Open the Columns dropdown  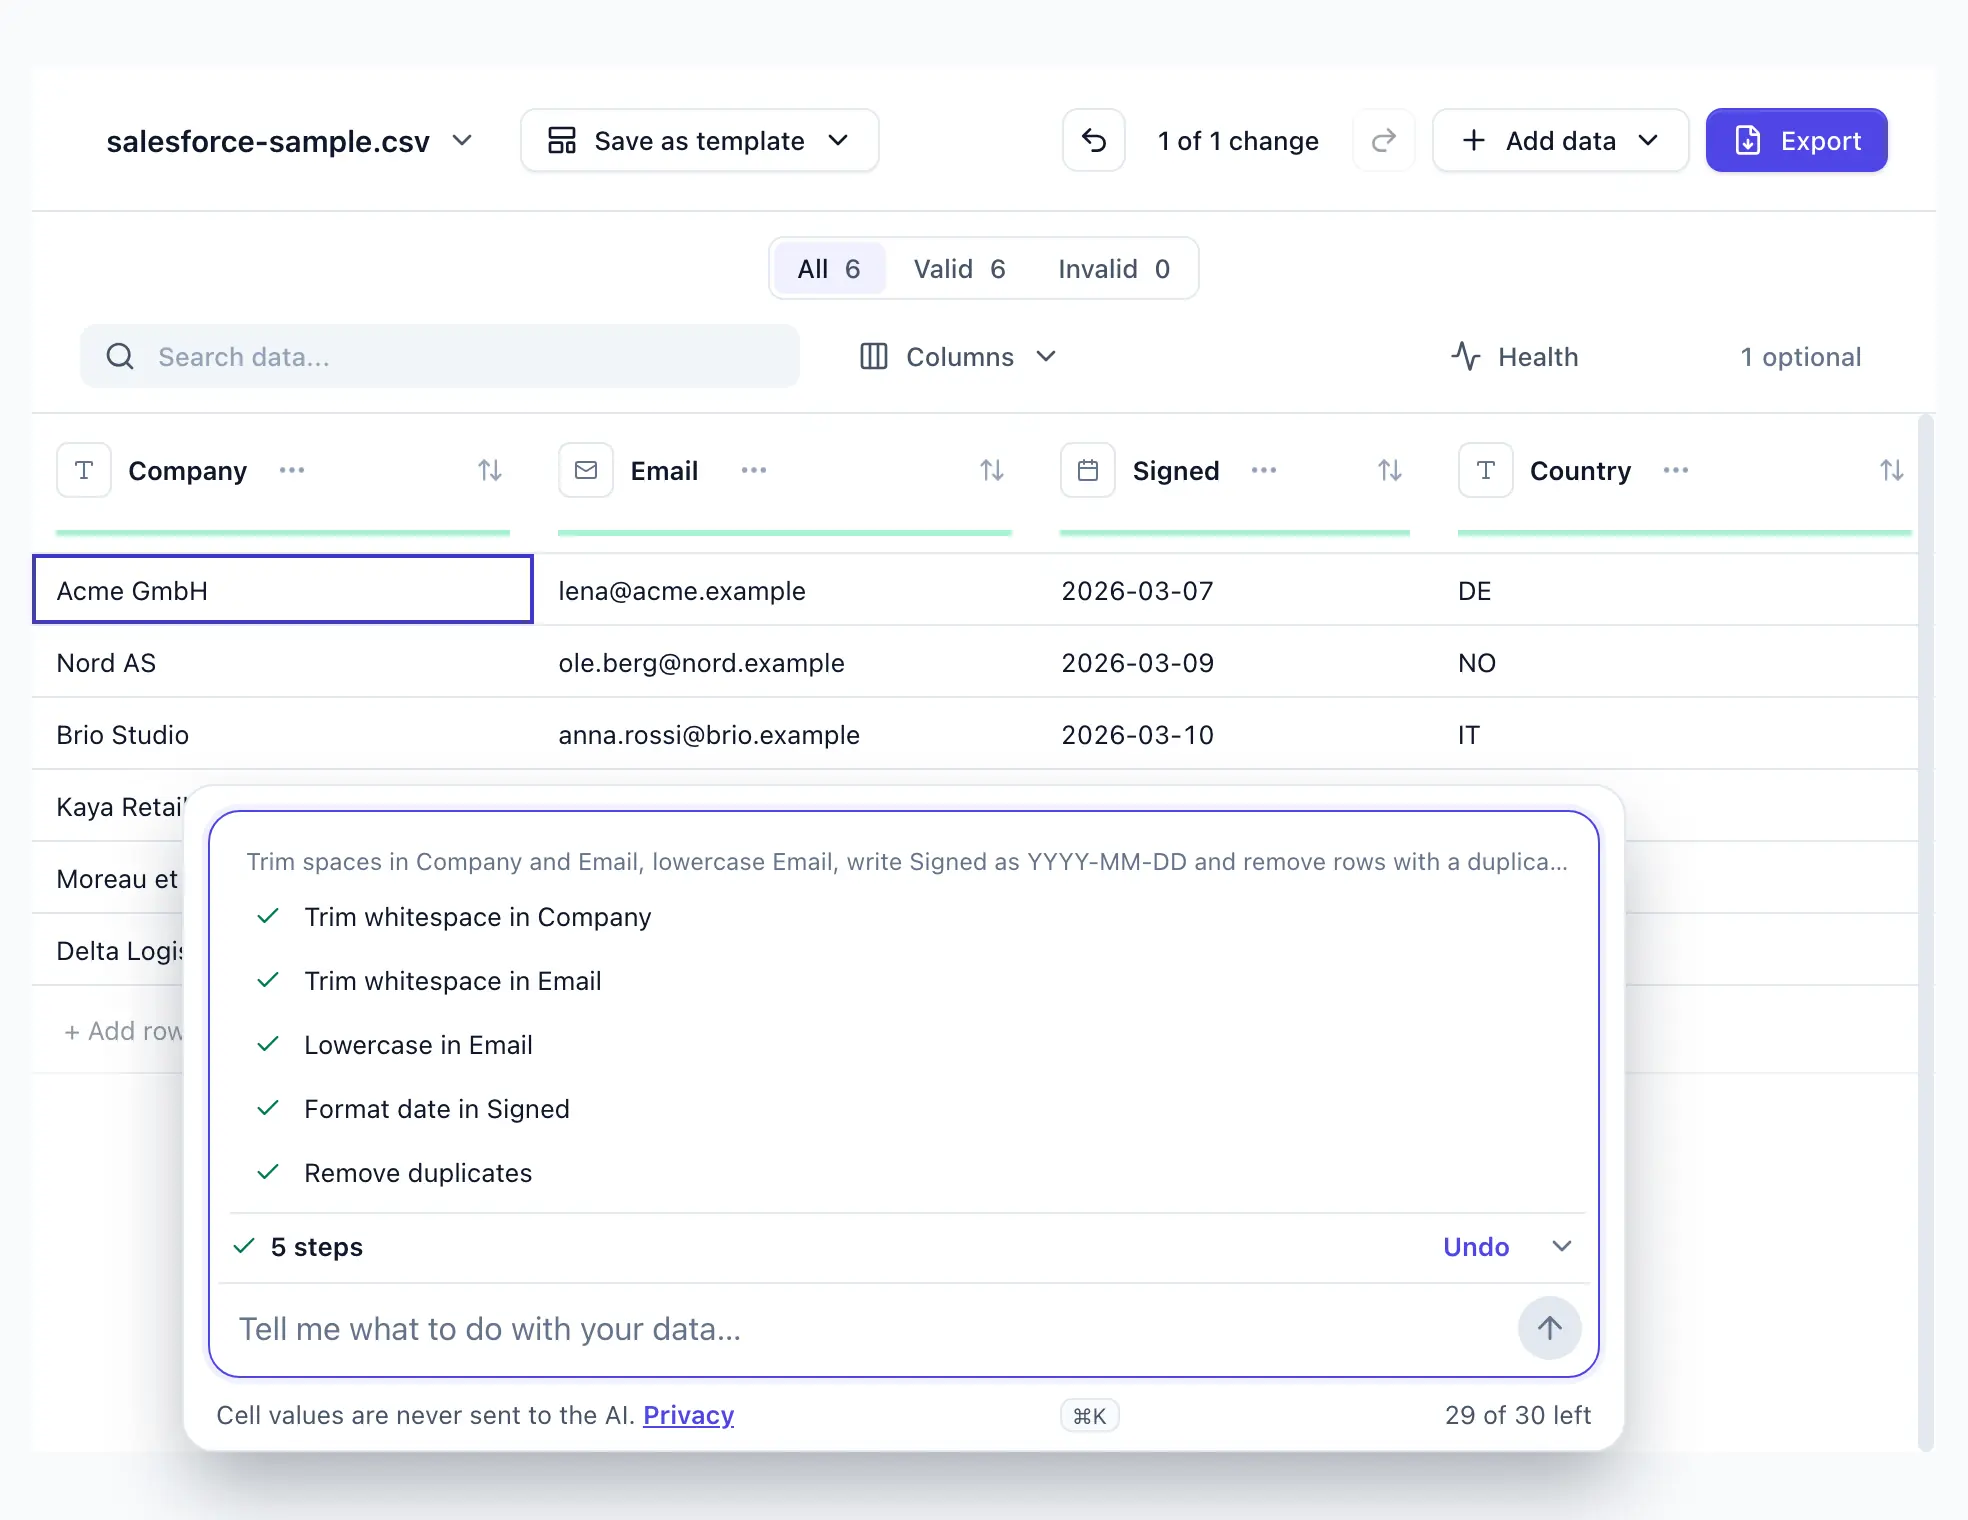[958, 357]
